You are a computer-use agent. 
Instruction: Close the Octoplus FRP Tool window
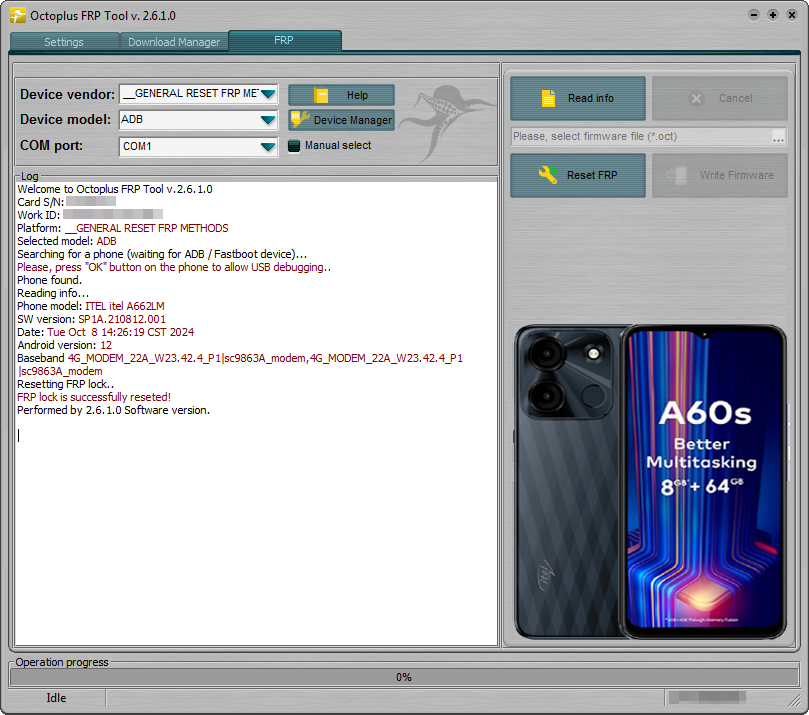pos(792,15)
